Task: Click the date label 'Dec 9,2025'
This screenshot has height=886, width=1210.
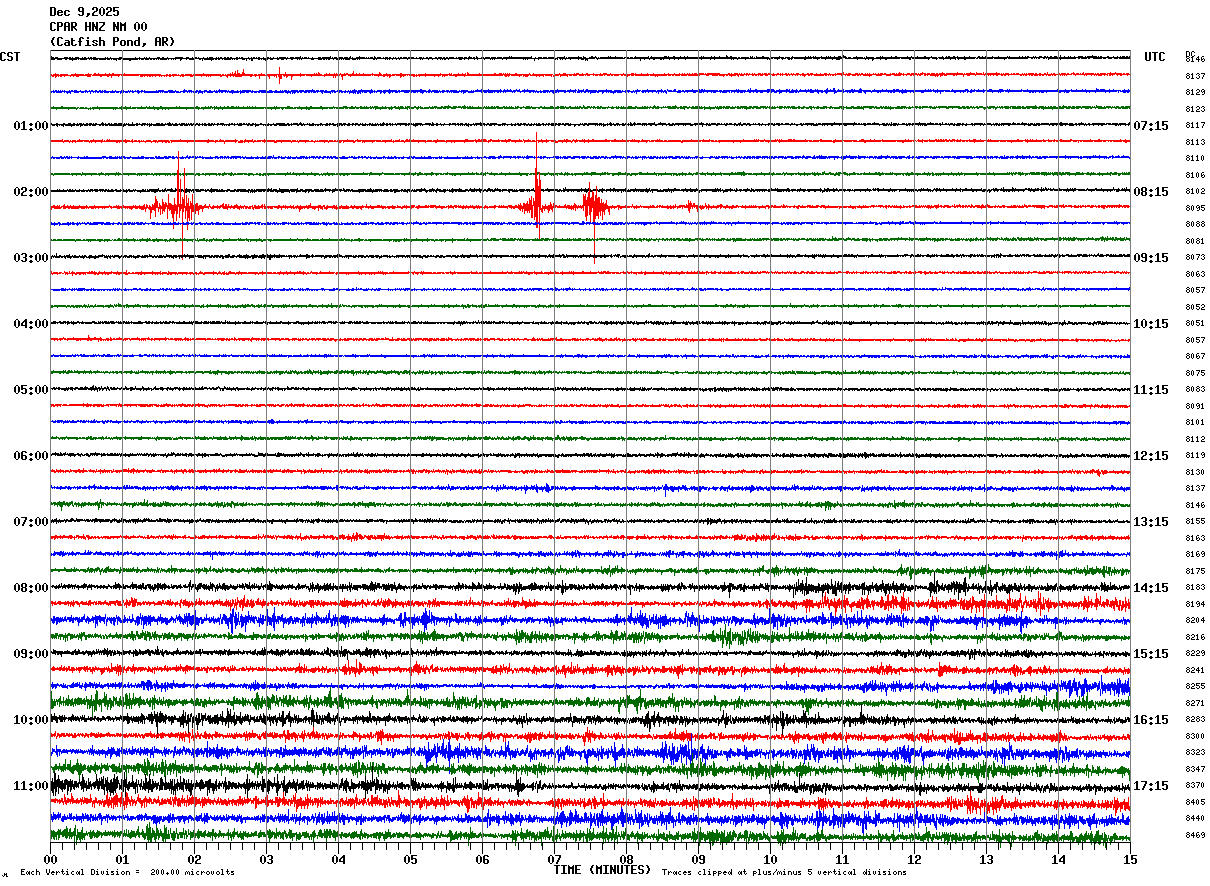Action: point(84,12)
